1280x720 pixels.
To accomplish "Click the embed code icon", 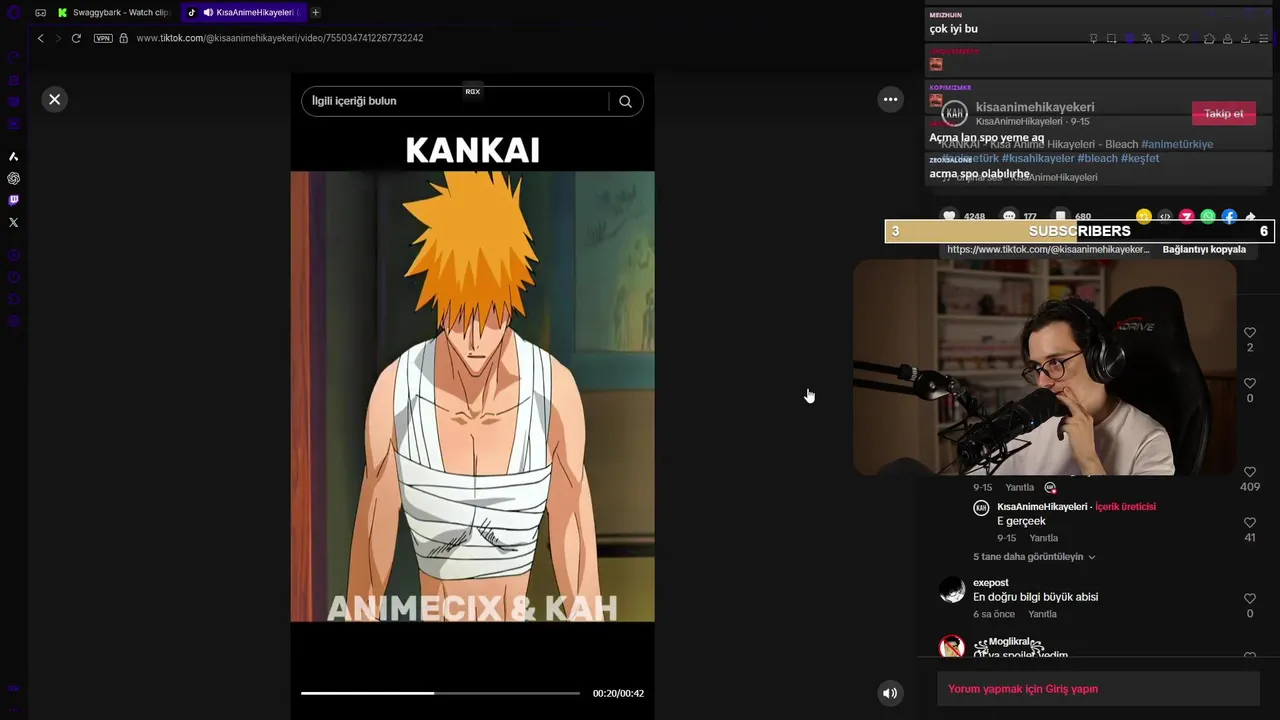I will click(1165, 216).
